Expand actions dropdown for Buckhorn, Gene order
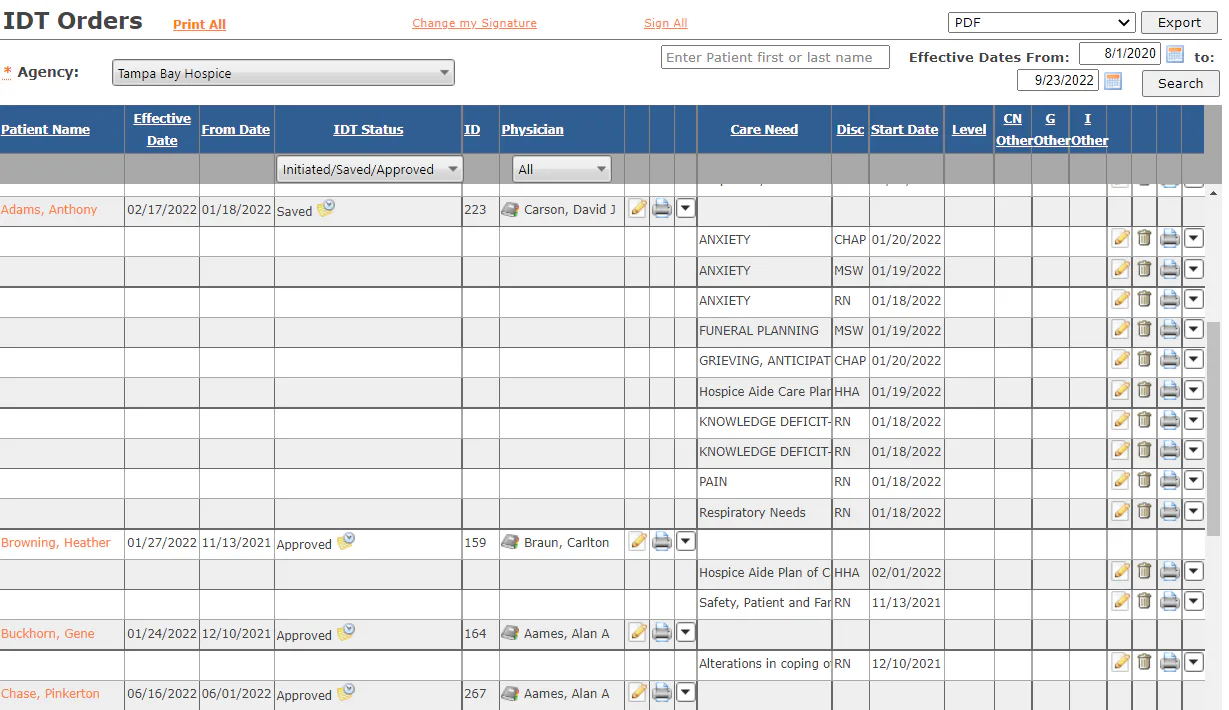1229x710 pixels. click(x=685, y=632)
